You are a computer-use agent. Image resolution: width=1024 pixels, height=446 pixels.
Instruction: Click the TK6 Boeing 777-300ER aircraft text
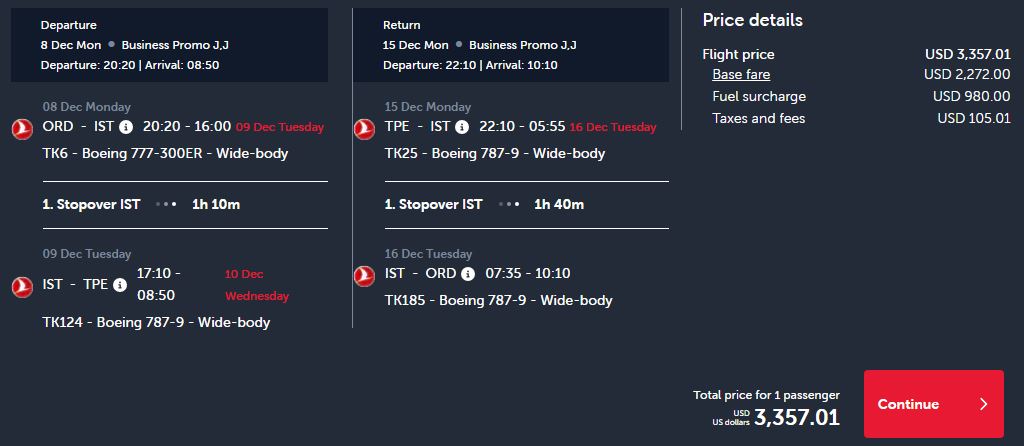point(165,153)
